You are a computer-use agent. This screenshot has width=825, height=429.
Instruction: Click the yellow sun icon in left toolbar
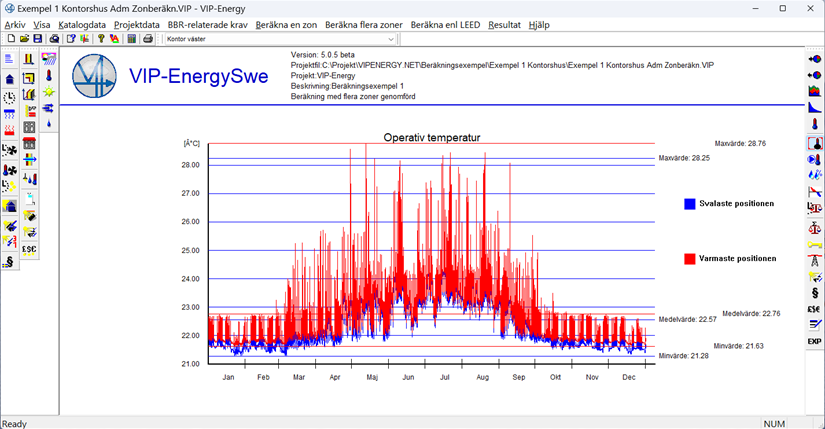[x=48, y=92]
